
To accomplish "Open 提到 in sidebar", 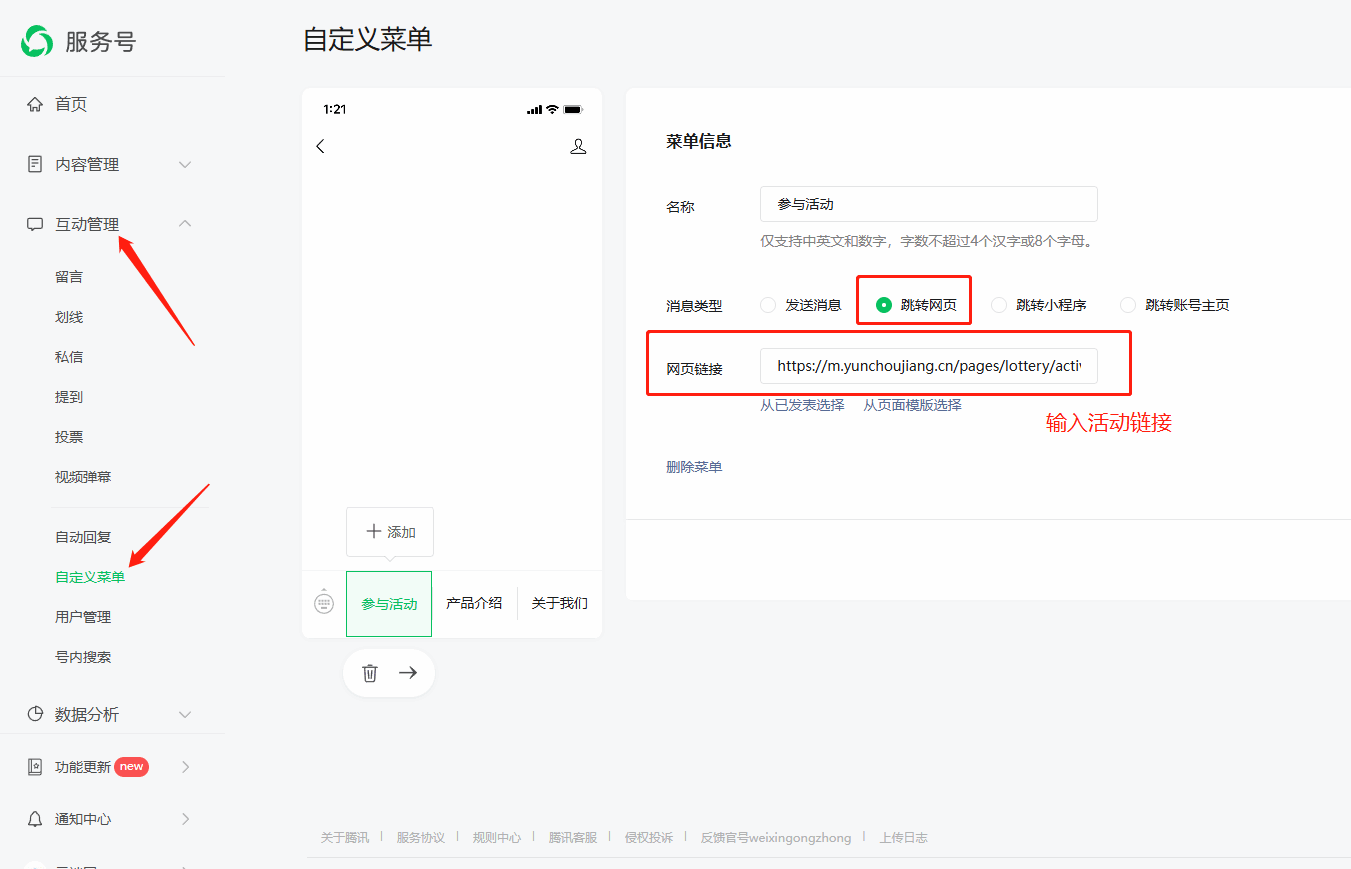I will [69, 397].
